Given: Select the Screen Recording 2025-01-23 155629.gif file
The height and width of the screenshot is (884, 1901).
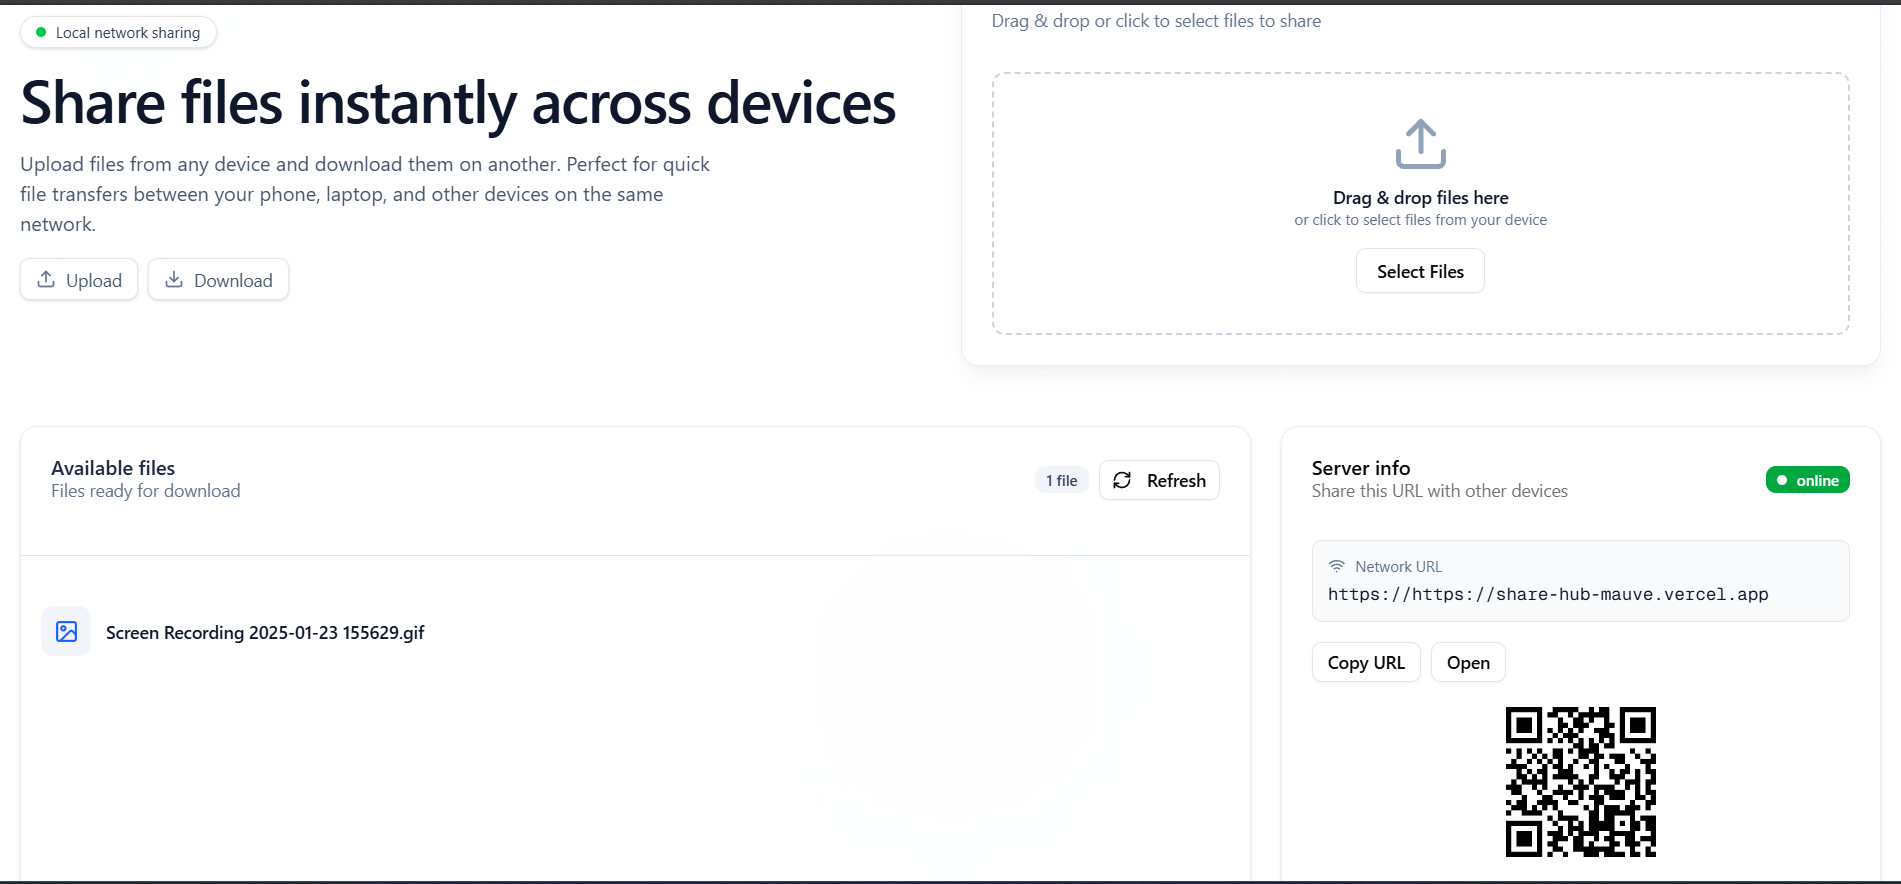Looking at the screenshot, I should pyautogui.click(x=265, y=633).
